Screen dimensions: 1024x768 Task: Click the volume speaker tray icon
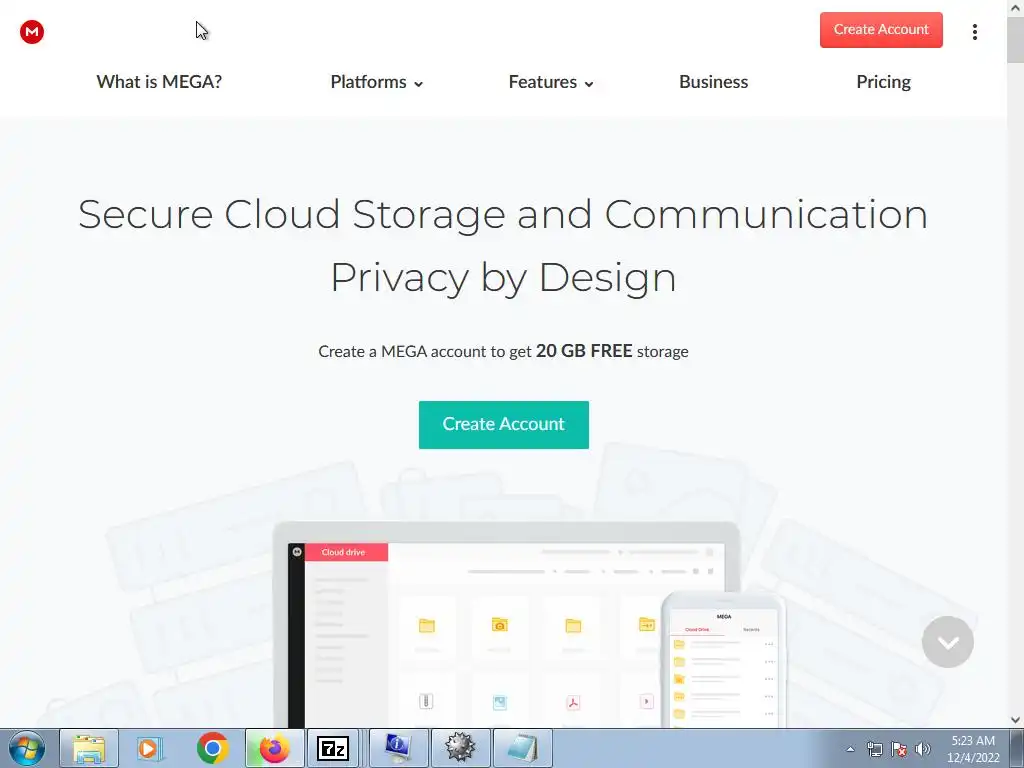pyautogui.click(x=923, y=749)
